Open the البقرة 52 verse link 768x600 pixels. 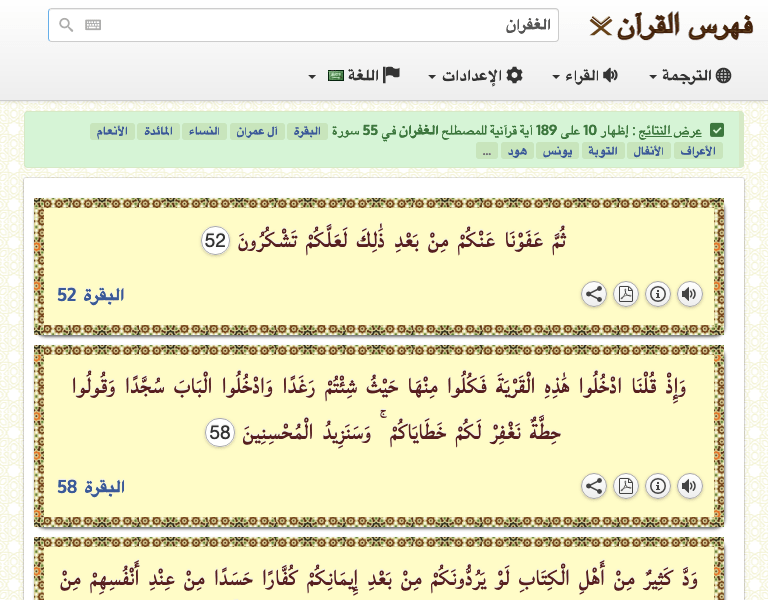(x=91, y=295)
